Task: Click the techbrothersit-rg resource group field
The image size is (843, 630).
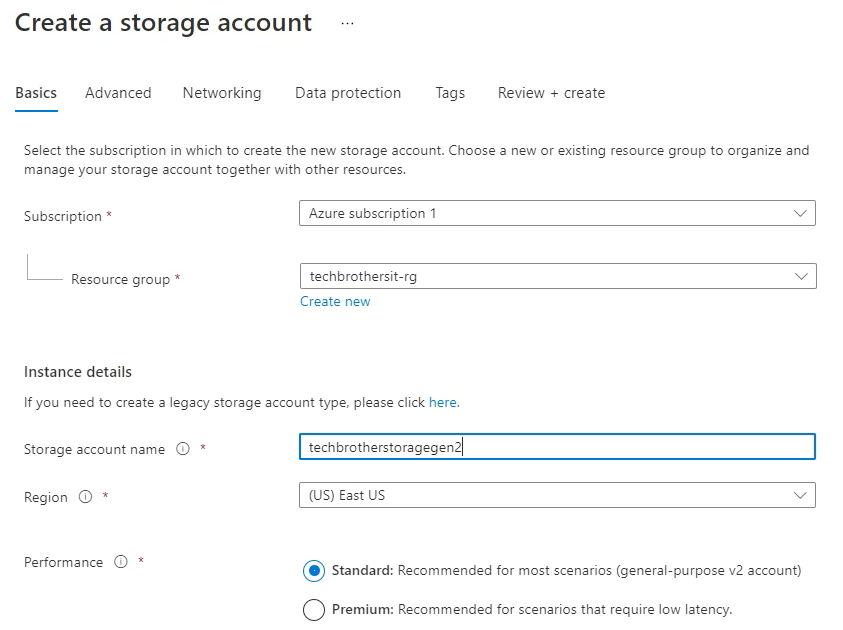Action: pyautogui.click(x=557, y=277)
